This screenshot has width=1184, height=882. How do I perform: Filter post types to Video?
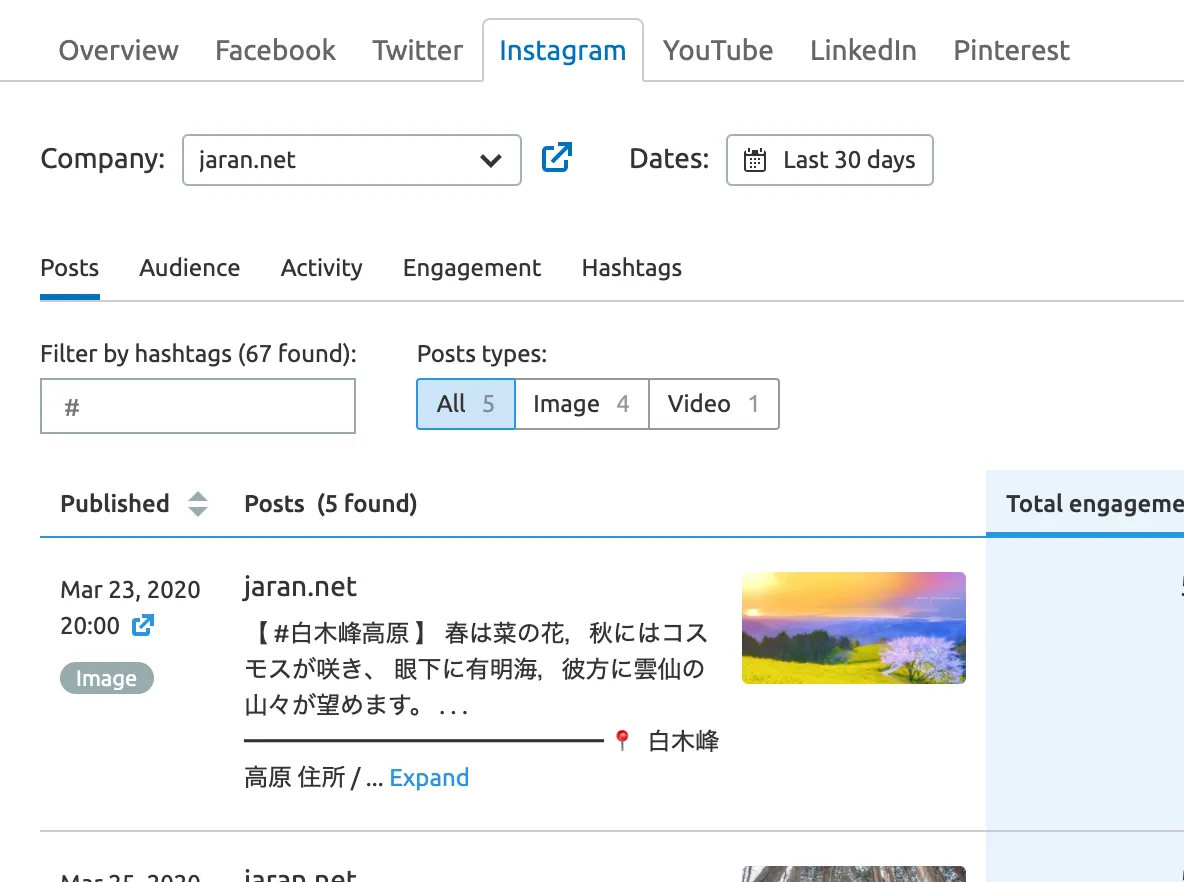tap(714, 404)
